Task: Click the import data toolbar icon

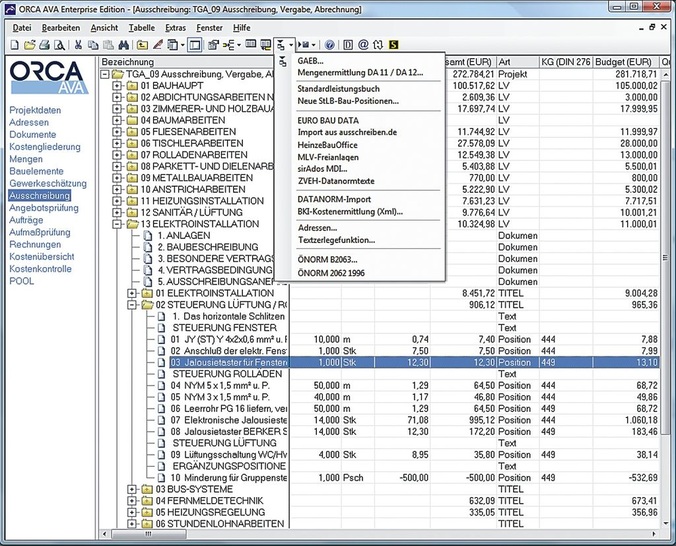Action: (281, 45)
